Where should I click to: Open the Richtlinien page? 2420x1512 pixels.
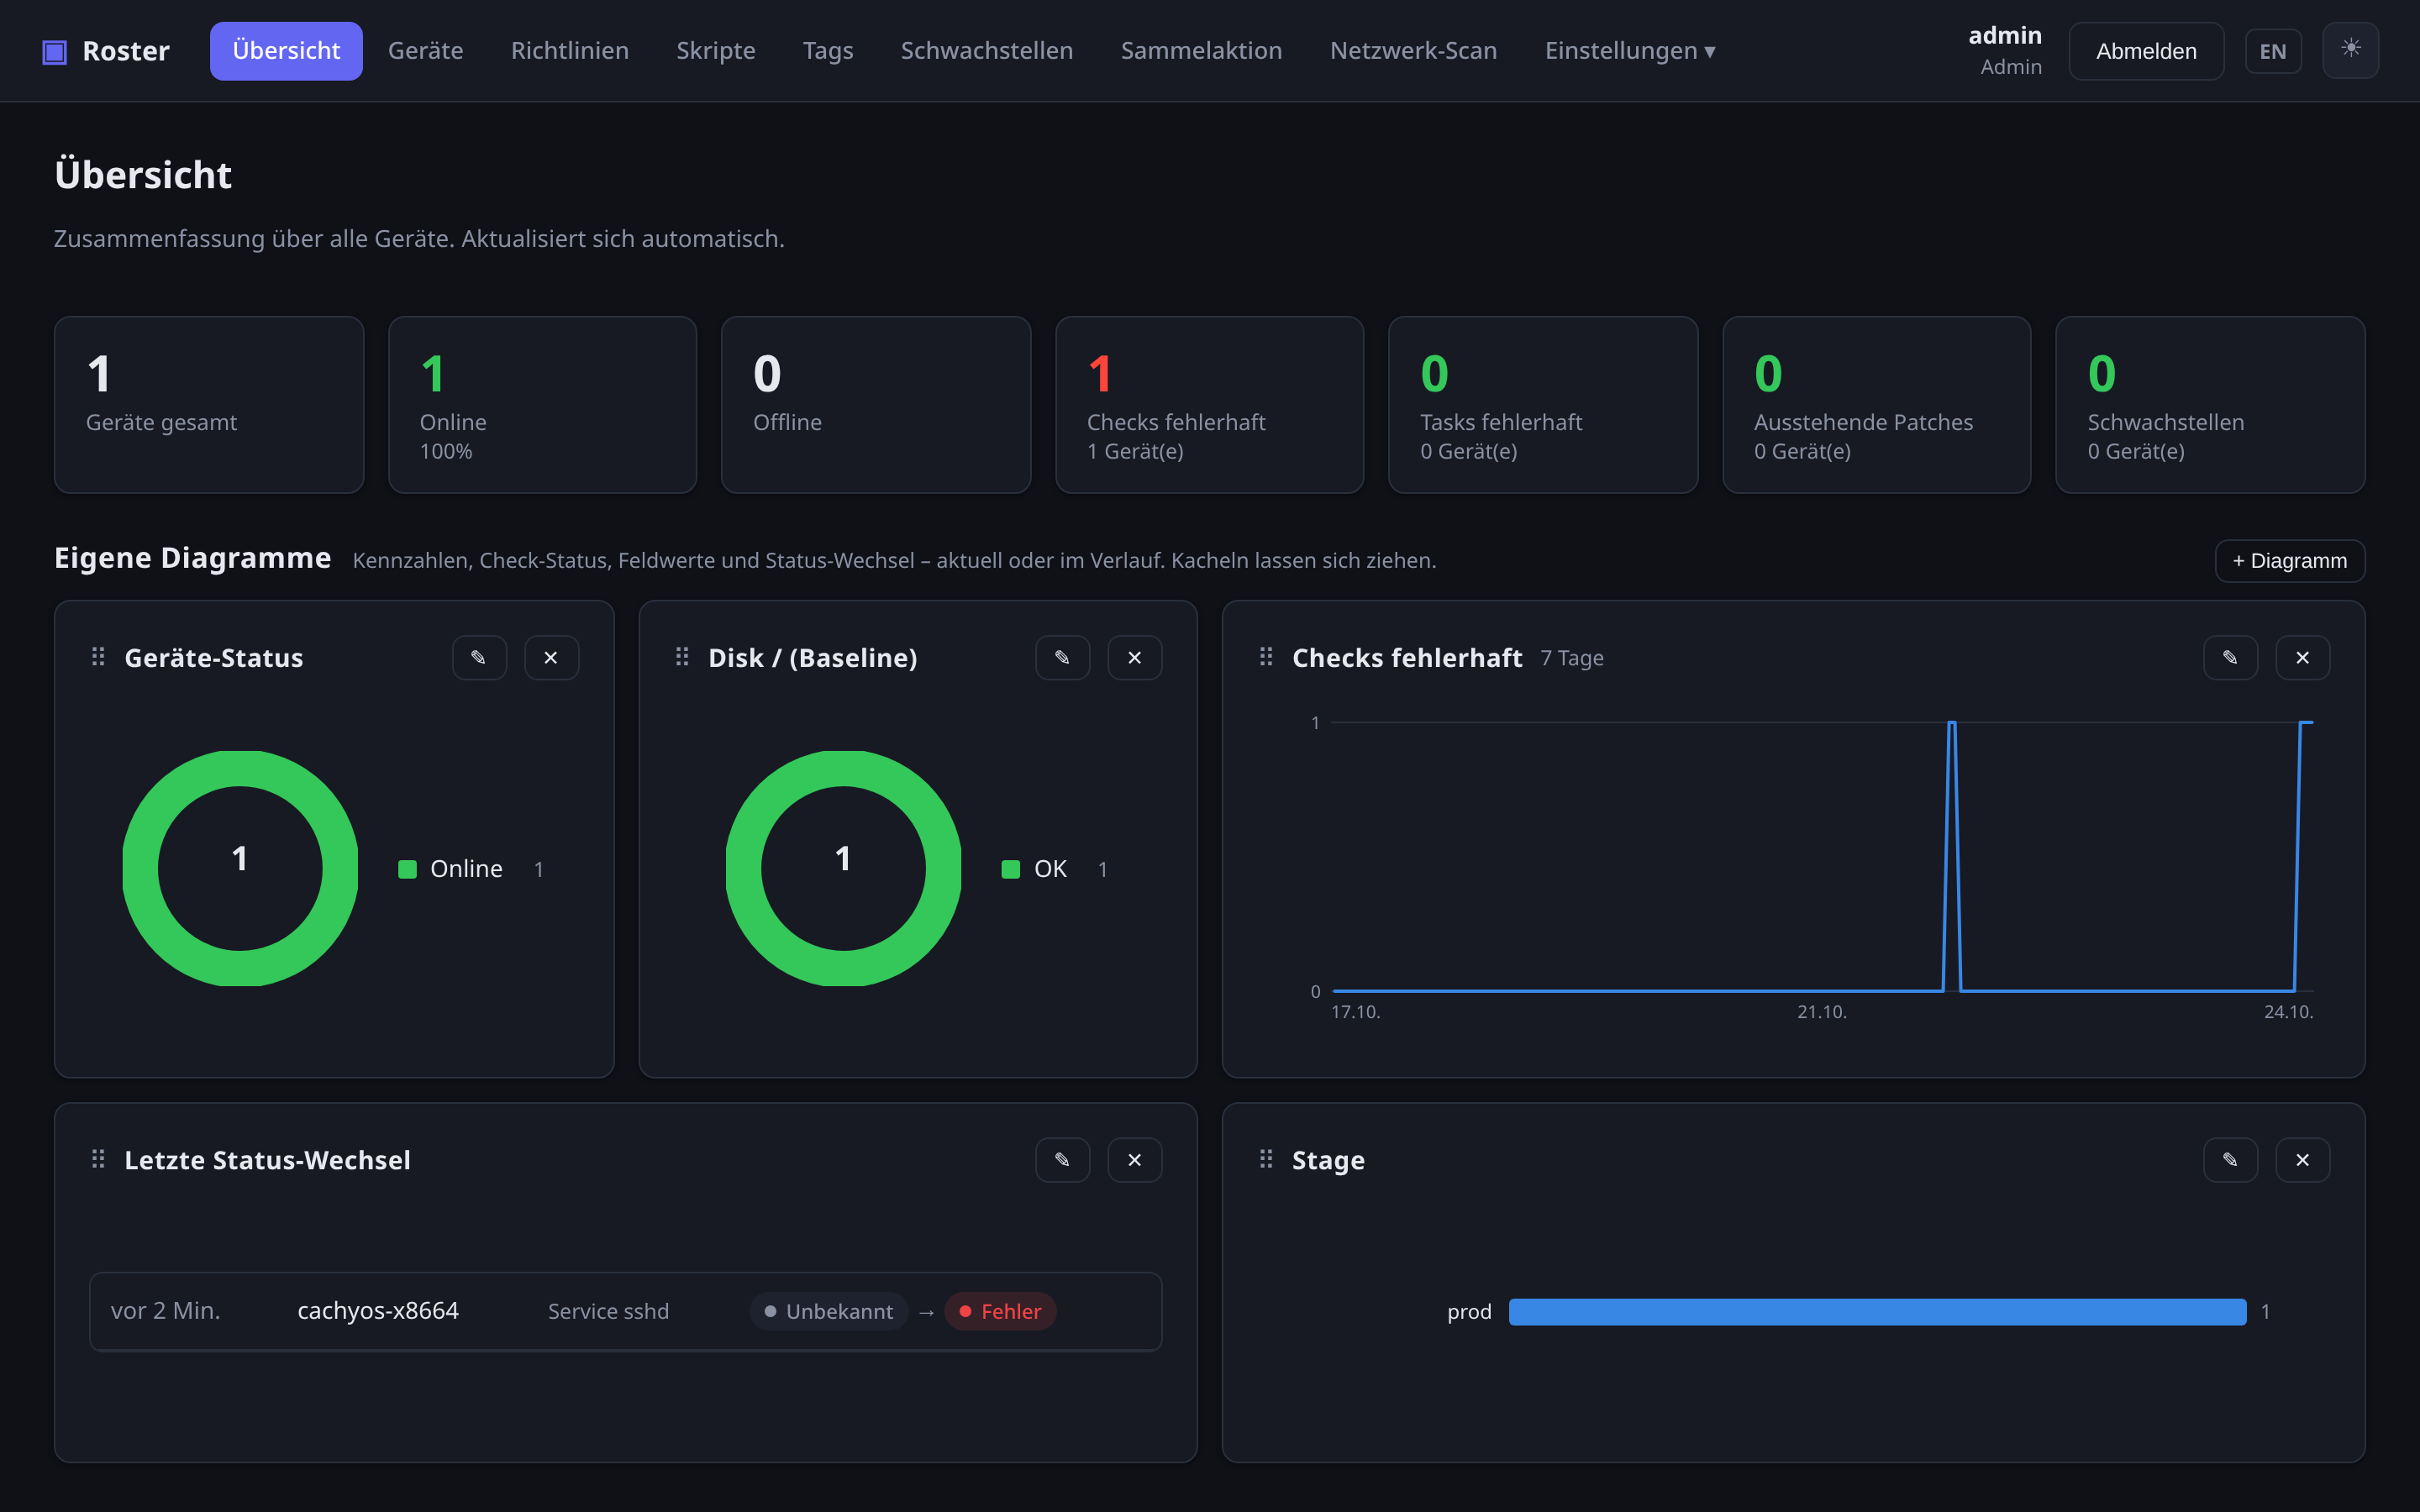click(569, 51)
